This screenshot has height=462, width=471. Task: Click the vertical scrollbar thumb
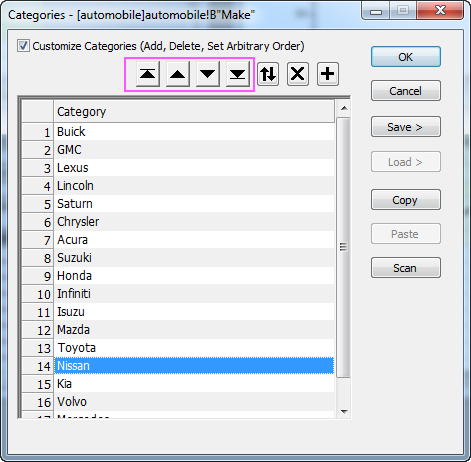344,247
